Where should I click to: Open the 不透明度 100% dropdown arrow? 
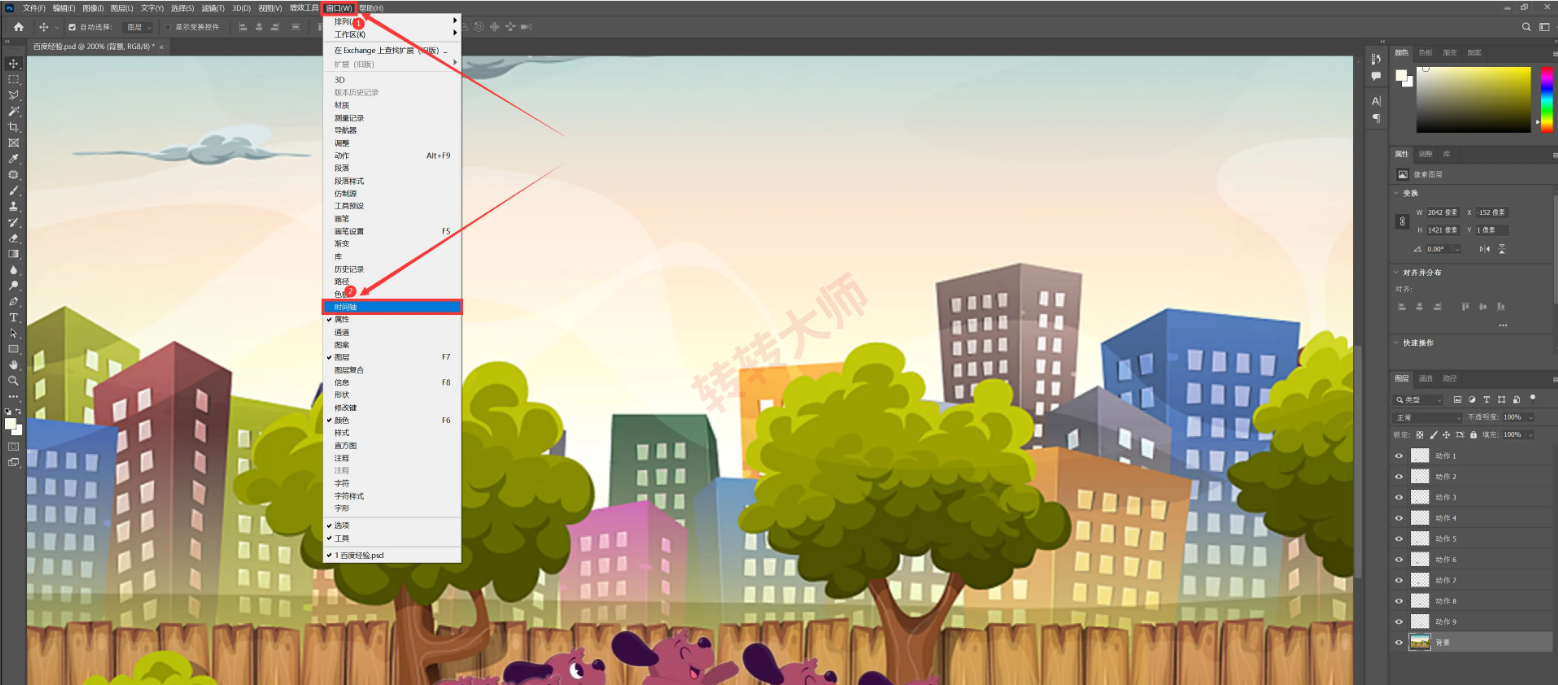(1530, 417)
